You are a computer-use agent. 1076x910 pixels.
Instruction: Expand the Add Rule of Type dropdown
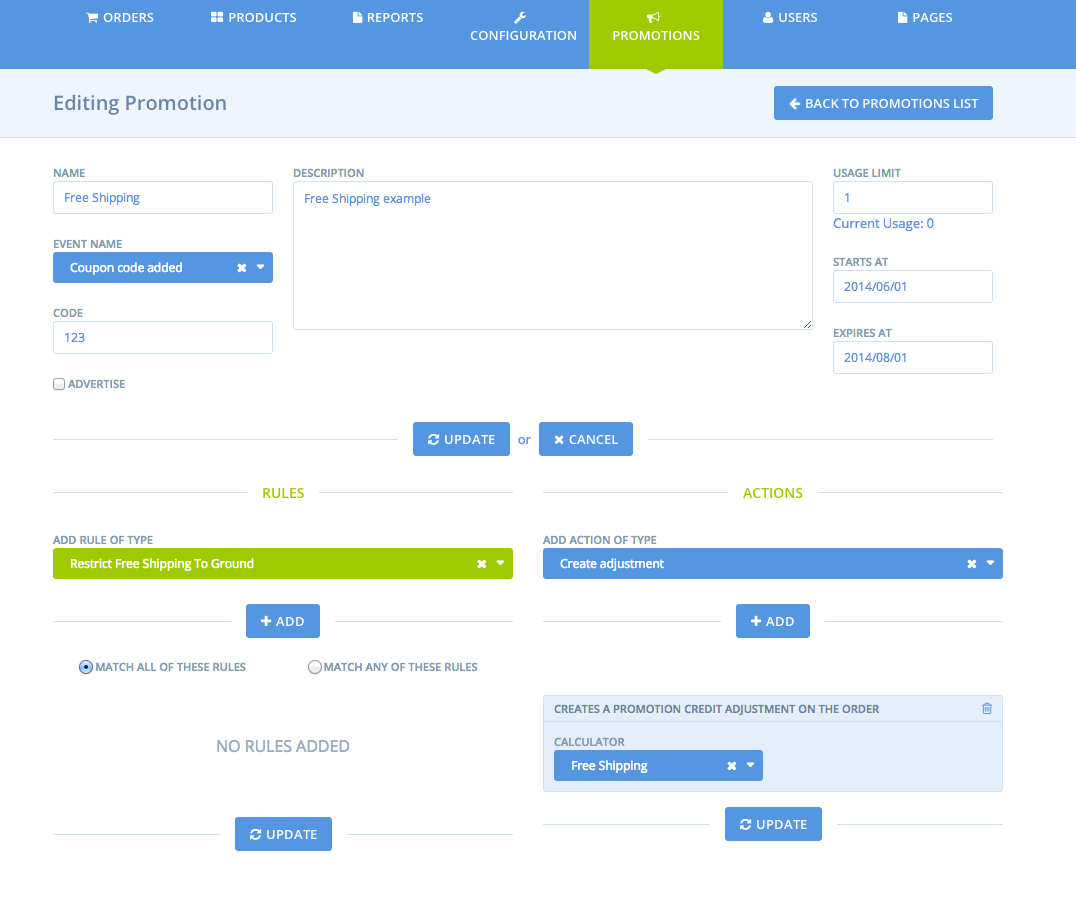pyautogui.click(x=500, y=563)
